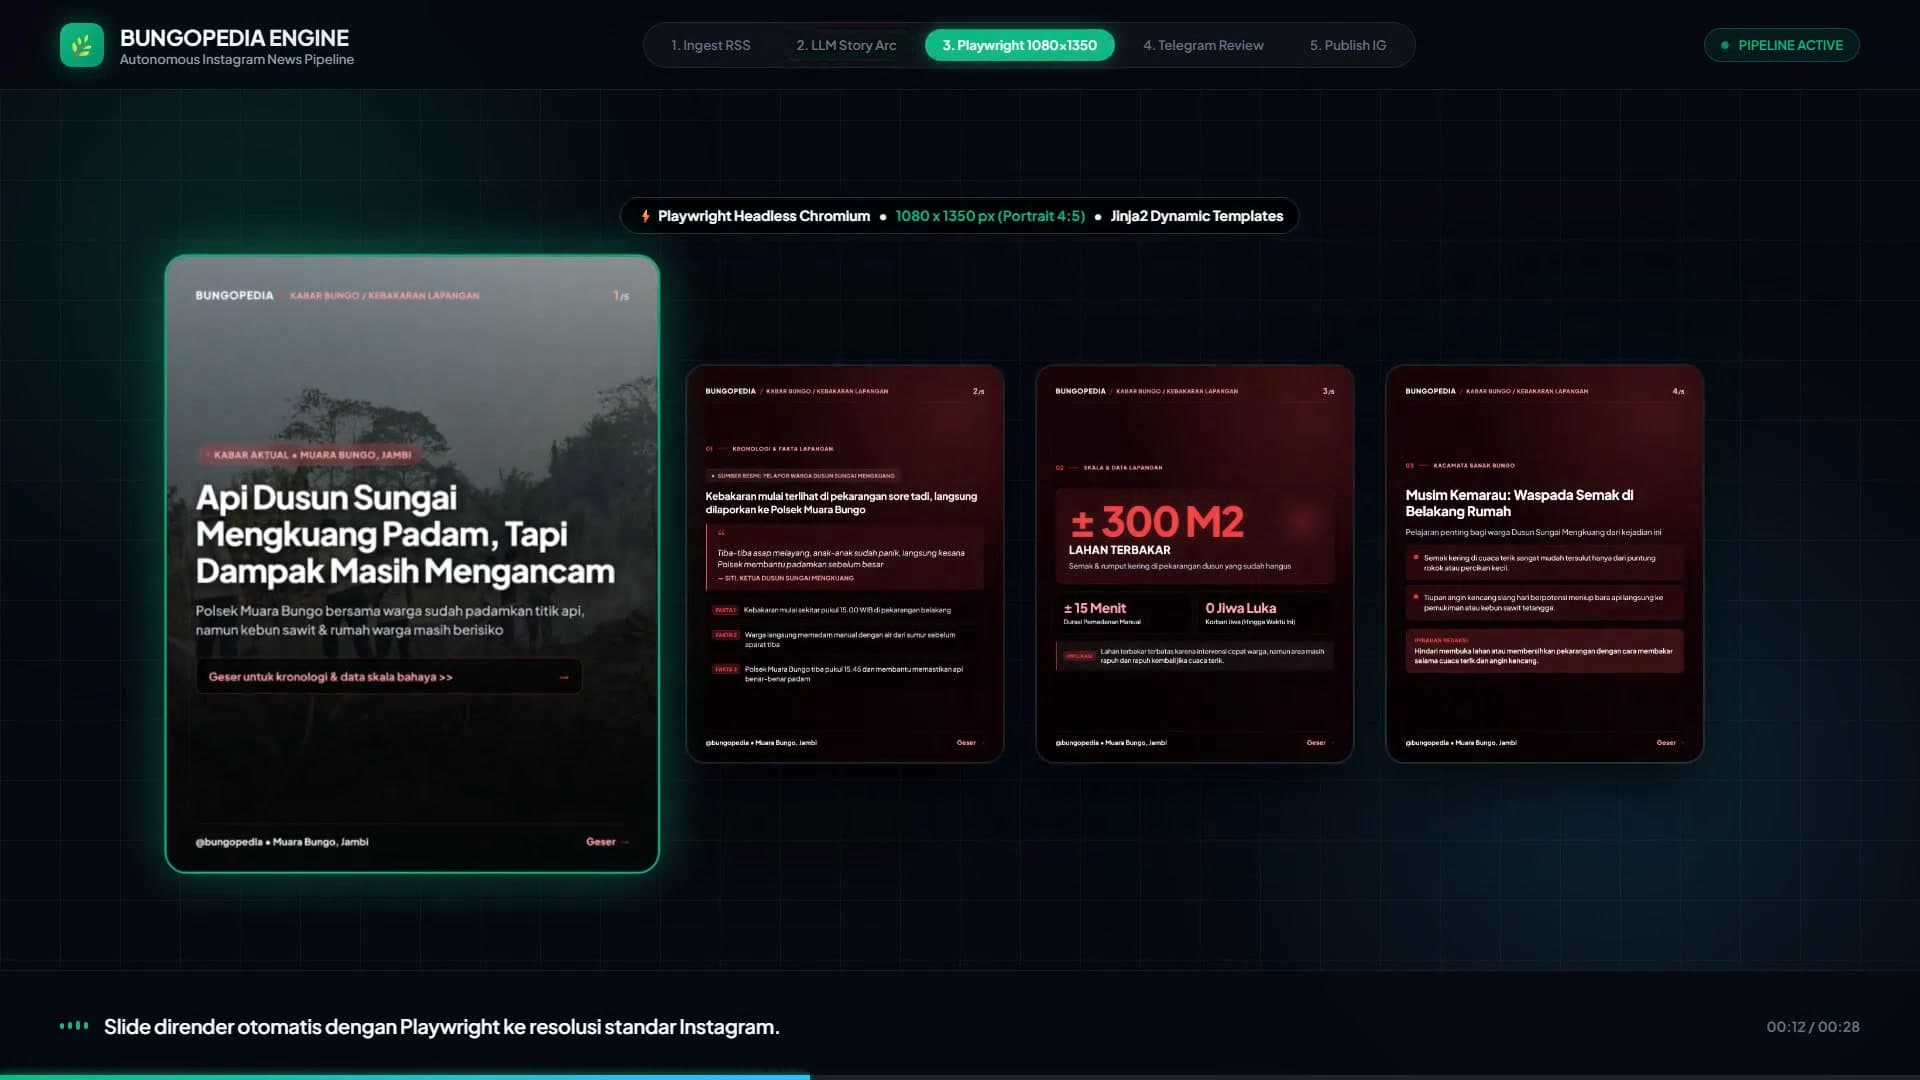Click the lightning bolt icon before Playwright Headless Chromium

pyautogui.click(x=645, y=216)
